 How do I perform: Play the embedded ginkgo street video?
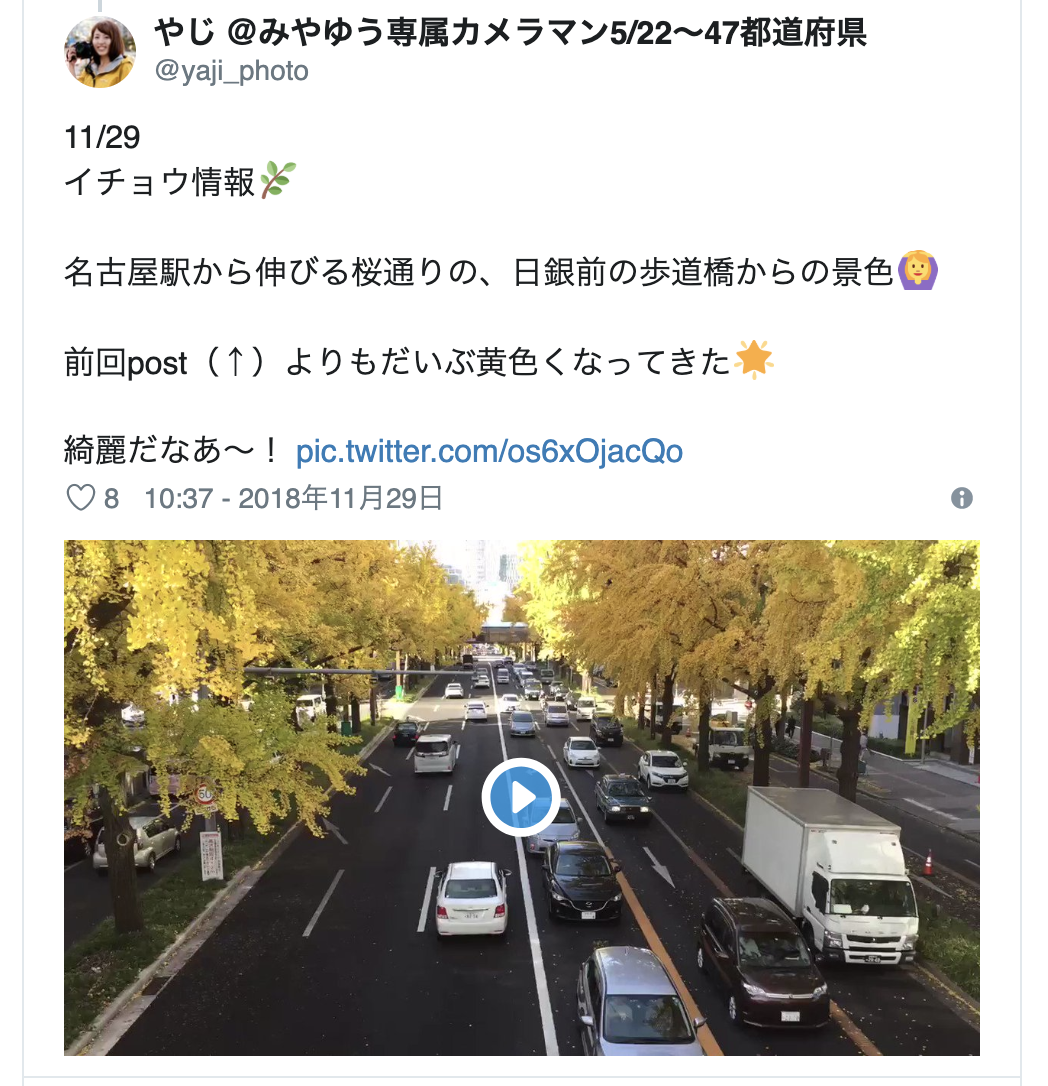pos(521,797)
